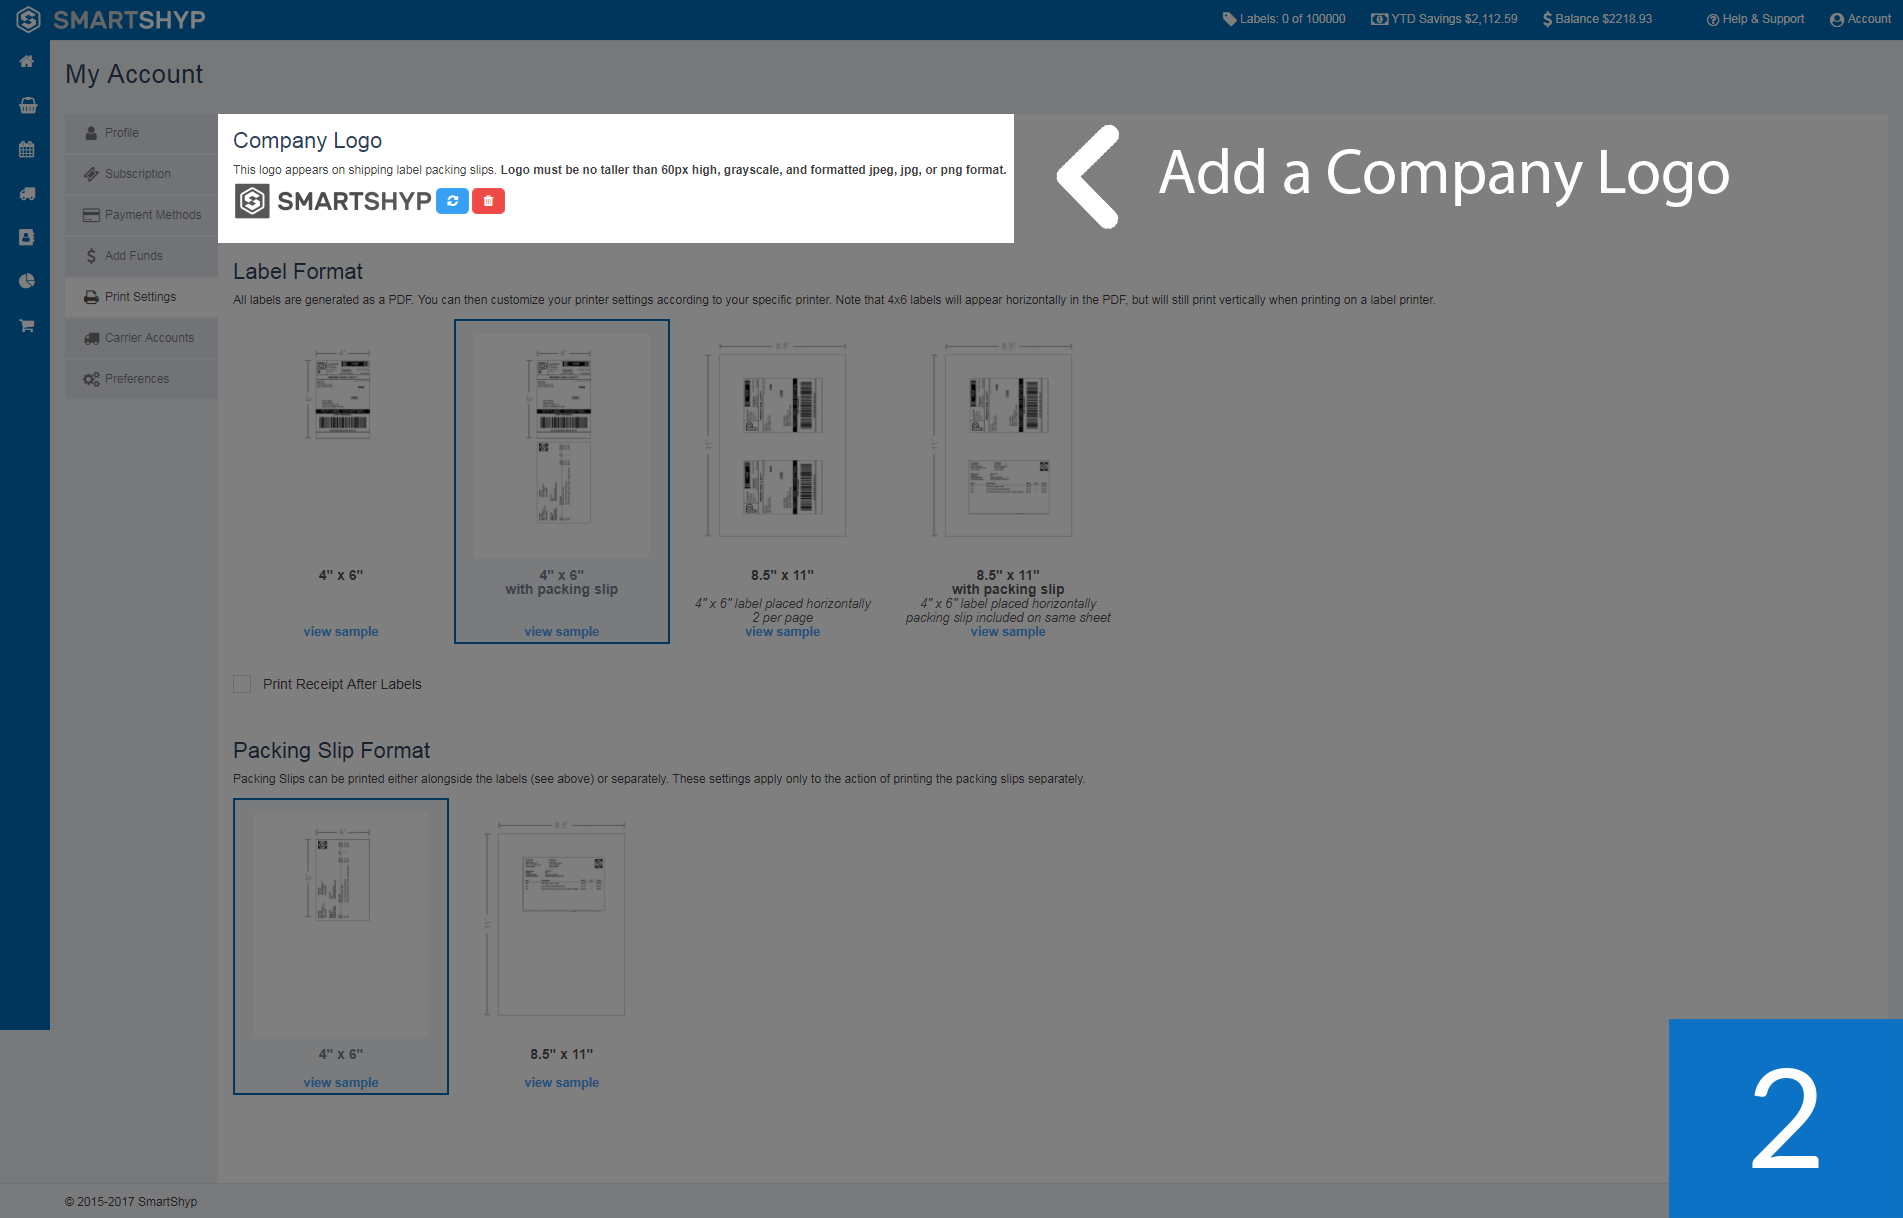Open the calendar icon in sidebar
This screenshot has height=1218, width=1903.
(x=27, y=149)
